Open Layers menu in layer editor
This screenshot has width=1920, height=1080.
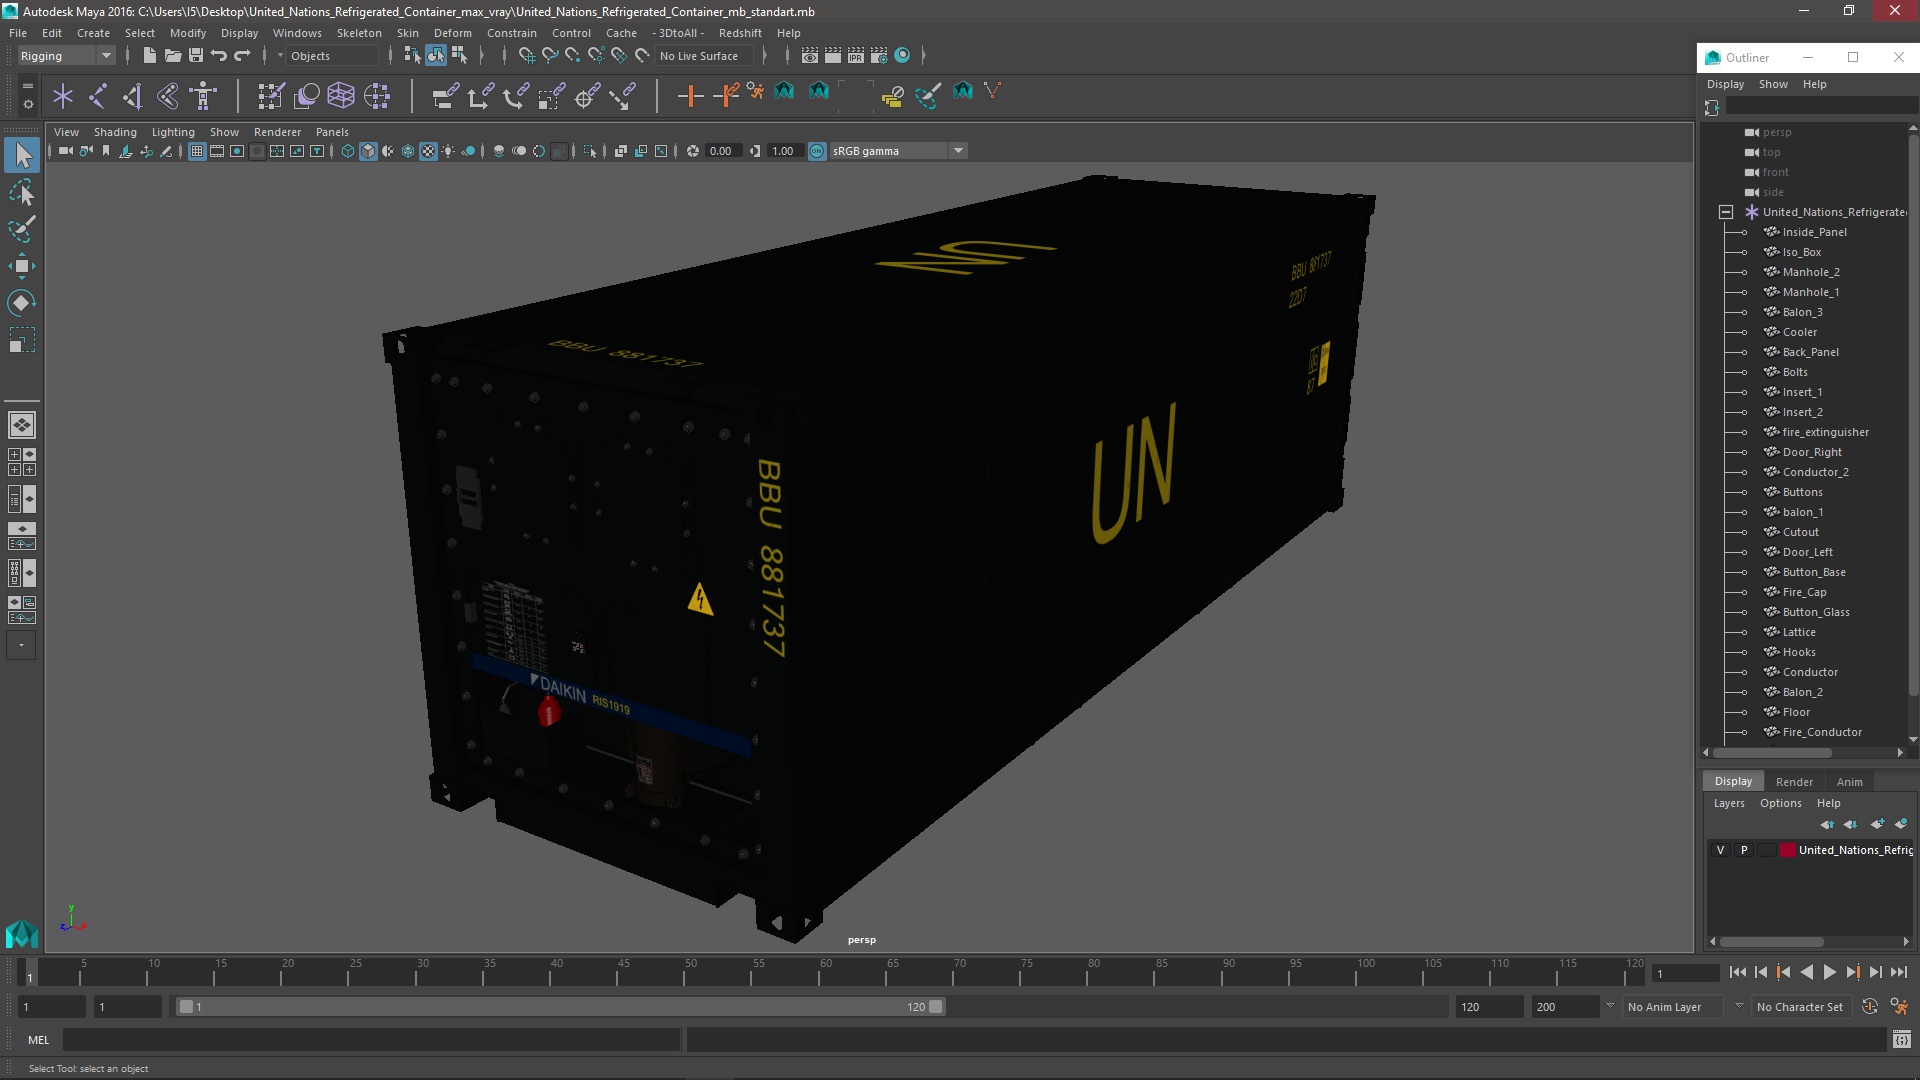click(x=1728, y=803)
